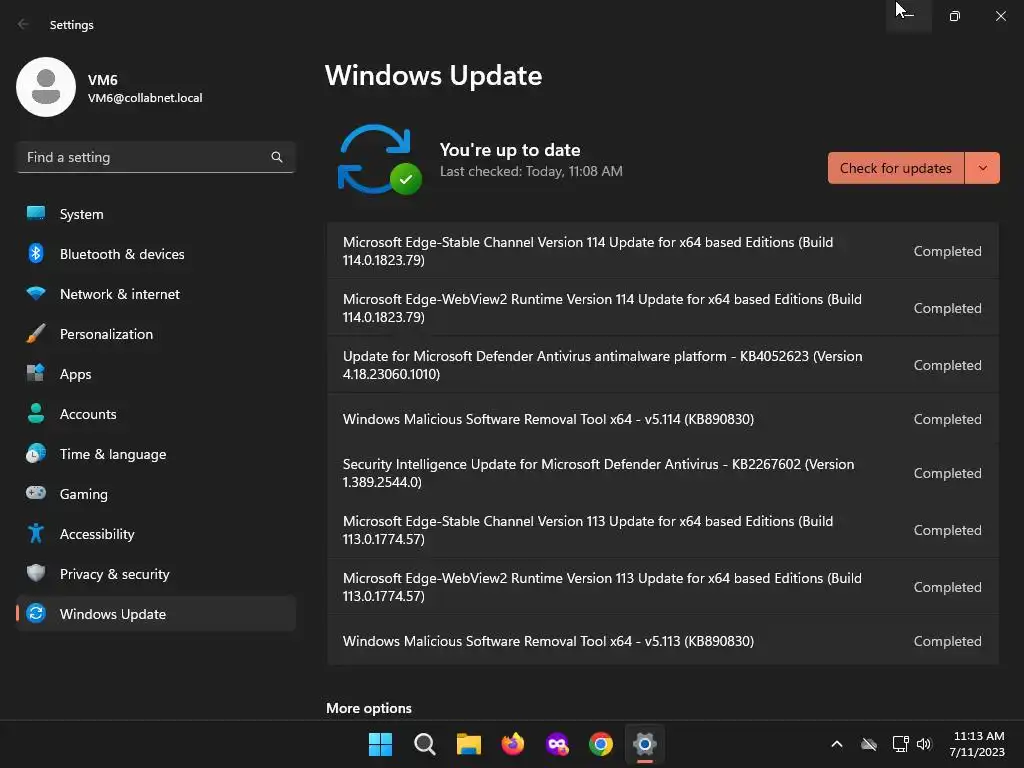Open the Windows Start menu
Viewport: 1024px width, 768px height.
pyautogui.click(x=380, y=744)
